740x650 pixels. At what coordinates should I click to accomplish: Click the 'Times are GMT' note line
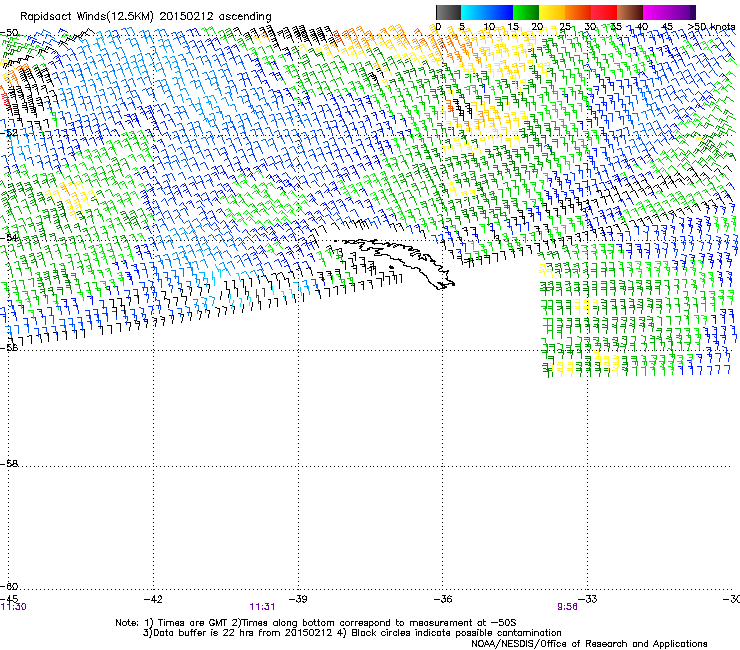(316, 623)
